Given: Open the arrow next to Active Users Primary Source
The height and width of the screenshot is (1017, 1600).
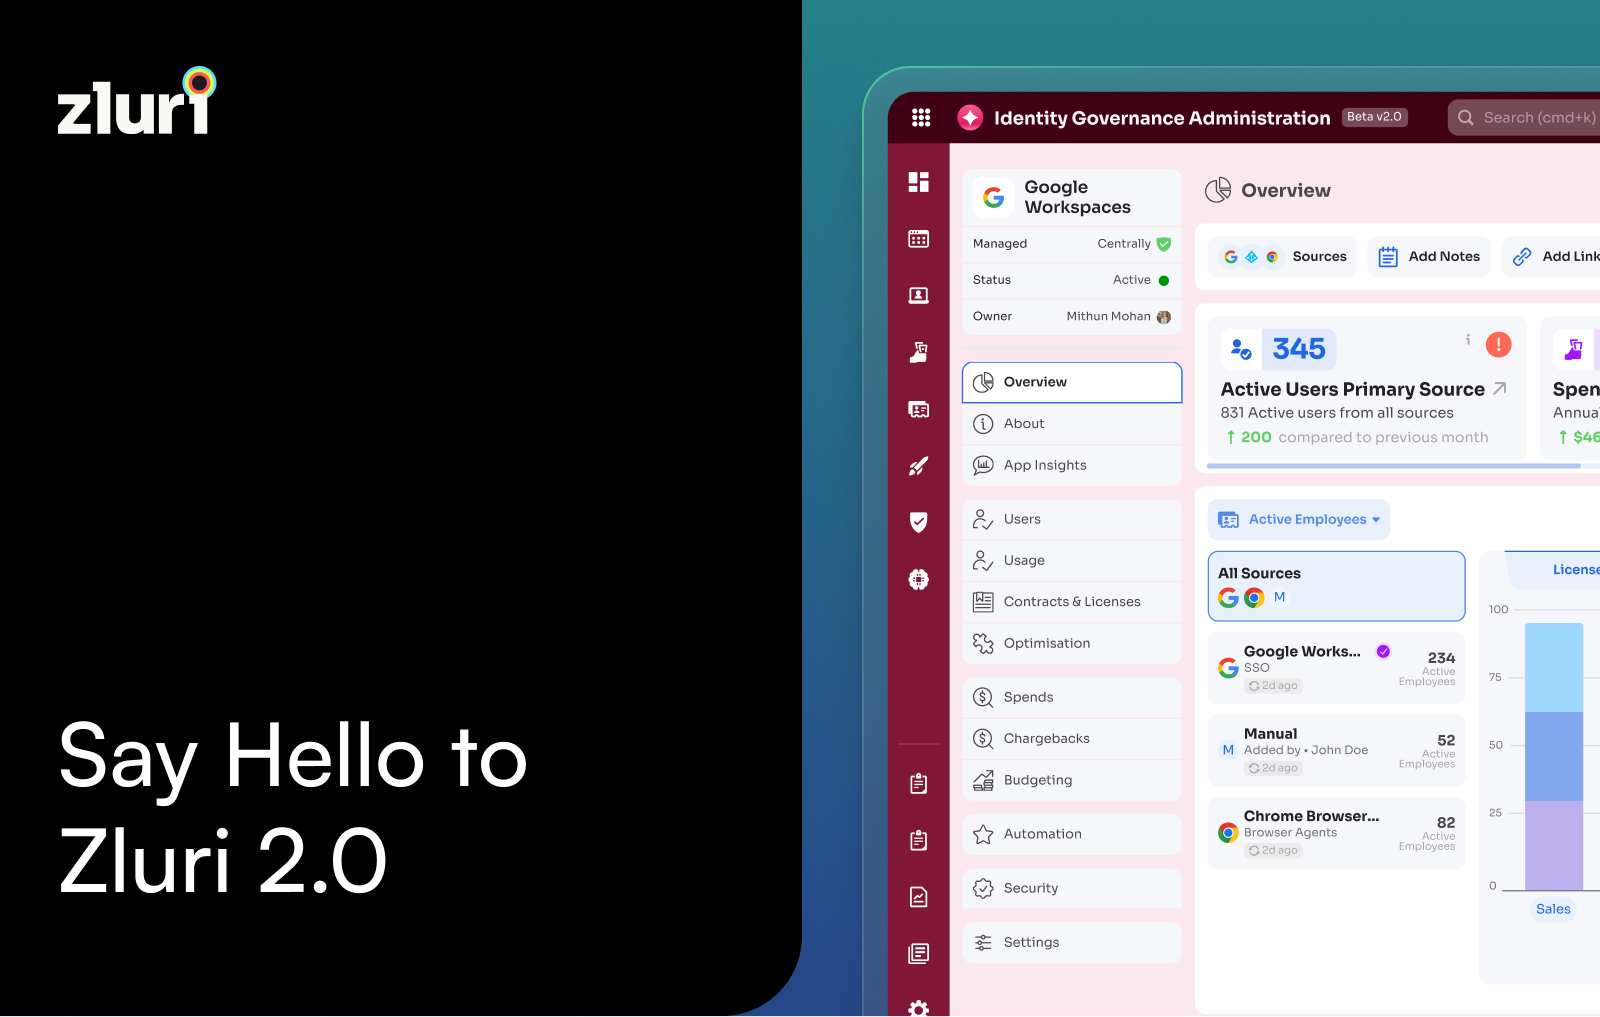Looking at the screenshot, I should click(x=1500, y=388).
